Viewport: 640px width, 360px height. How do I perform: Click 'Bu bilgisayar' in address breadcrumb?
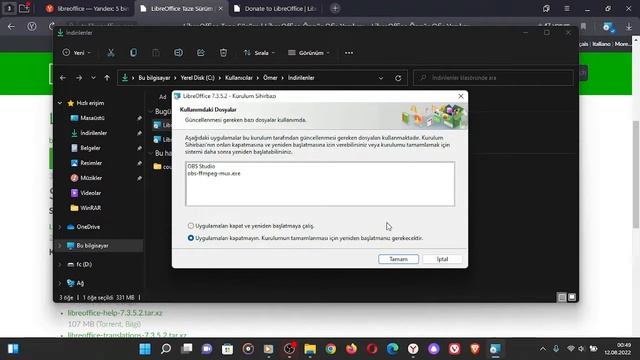pyautogui.click(x=154, y=78)
